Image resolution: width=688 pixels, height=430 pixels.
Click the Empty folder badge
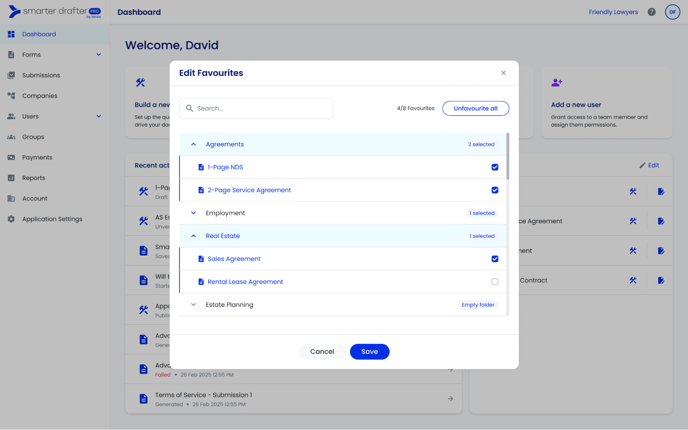tap(478, 305)
